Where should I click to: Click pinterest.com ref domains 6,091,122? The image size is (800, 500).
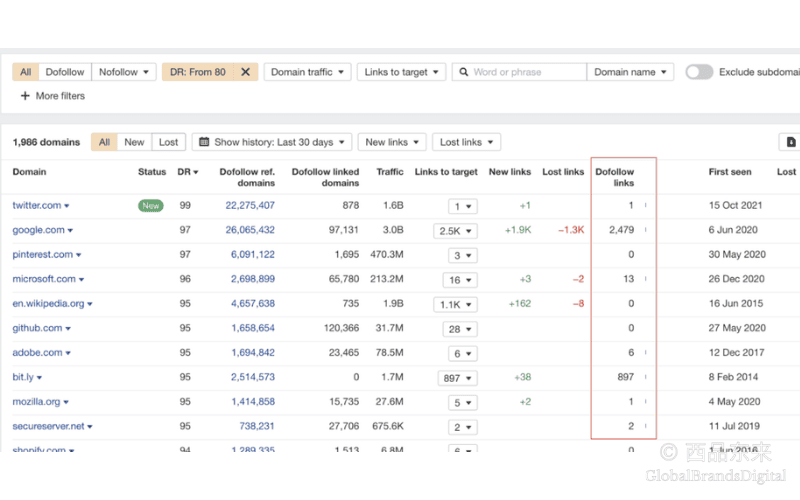[x=253, y=254]
